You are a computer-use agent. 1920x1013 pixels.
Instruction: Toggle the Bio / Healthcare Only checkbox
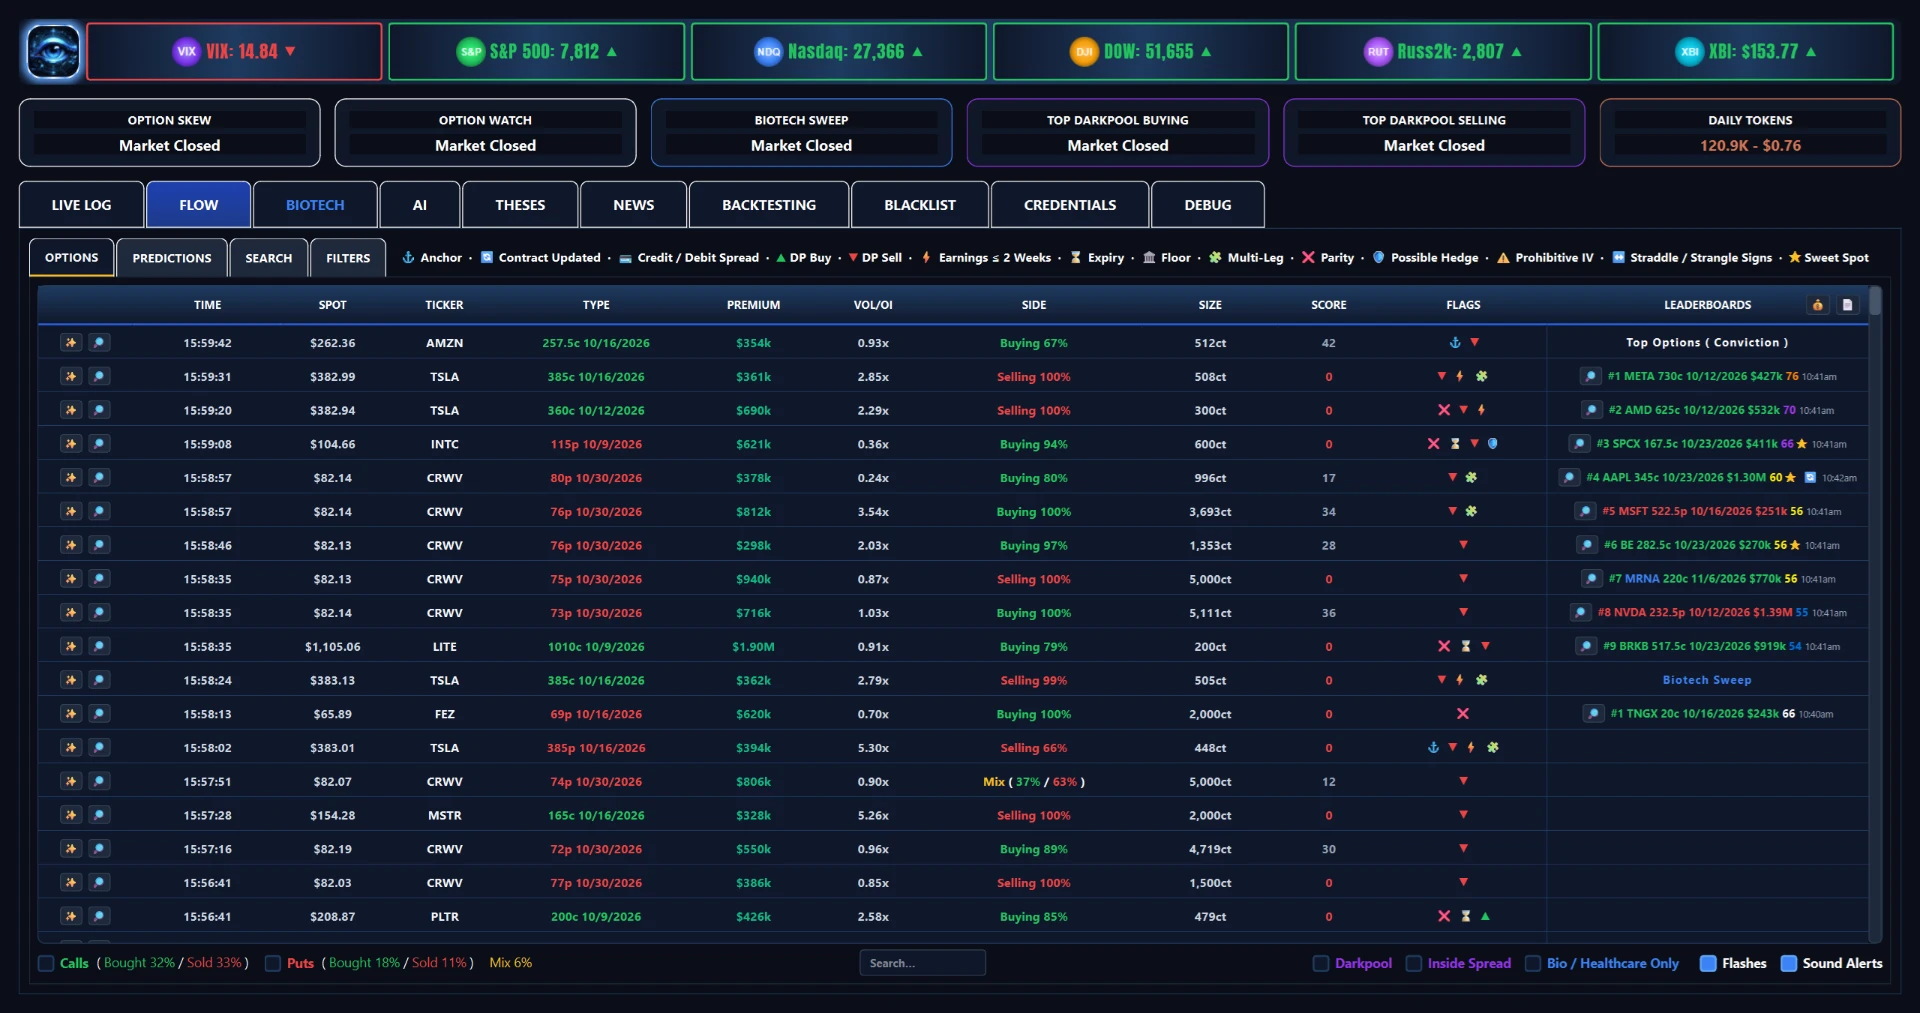tap(1532, 963)
